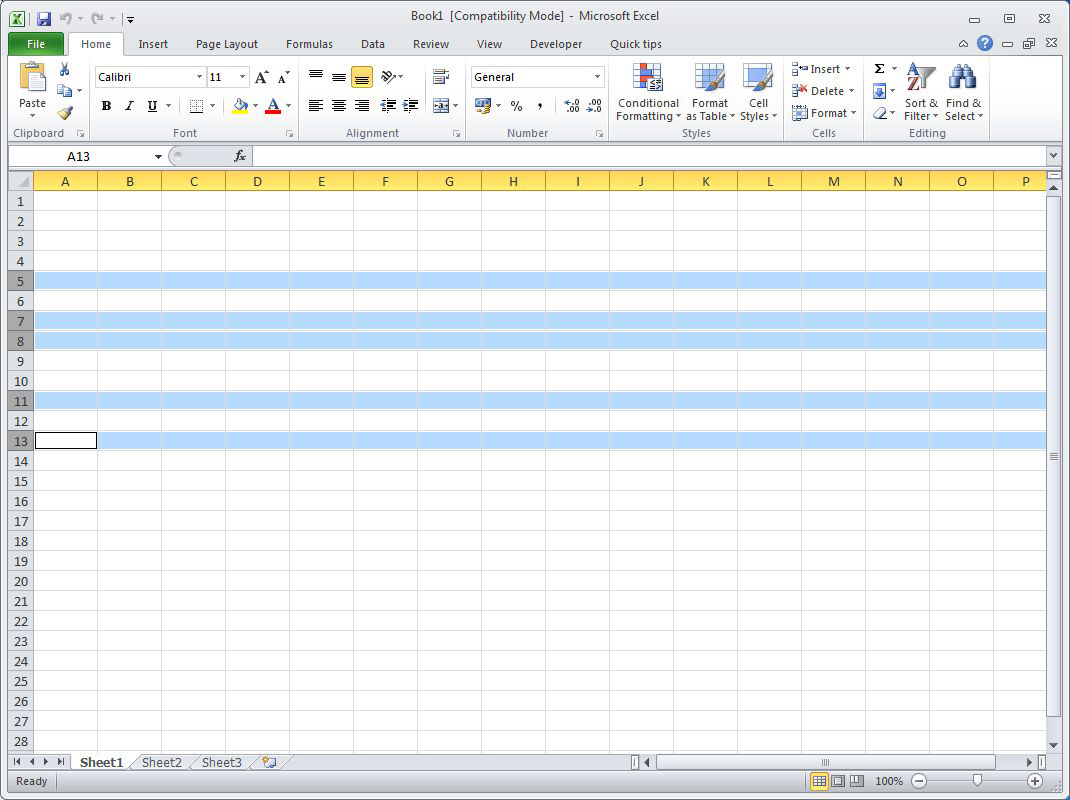
Task: Click the Cut scissors icon
Action: coord(65,70)
